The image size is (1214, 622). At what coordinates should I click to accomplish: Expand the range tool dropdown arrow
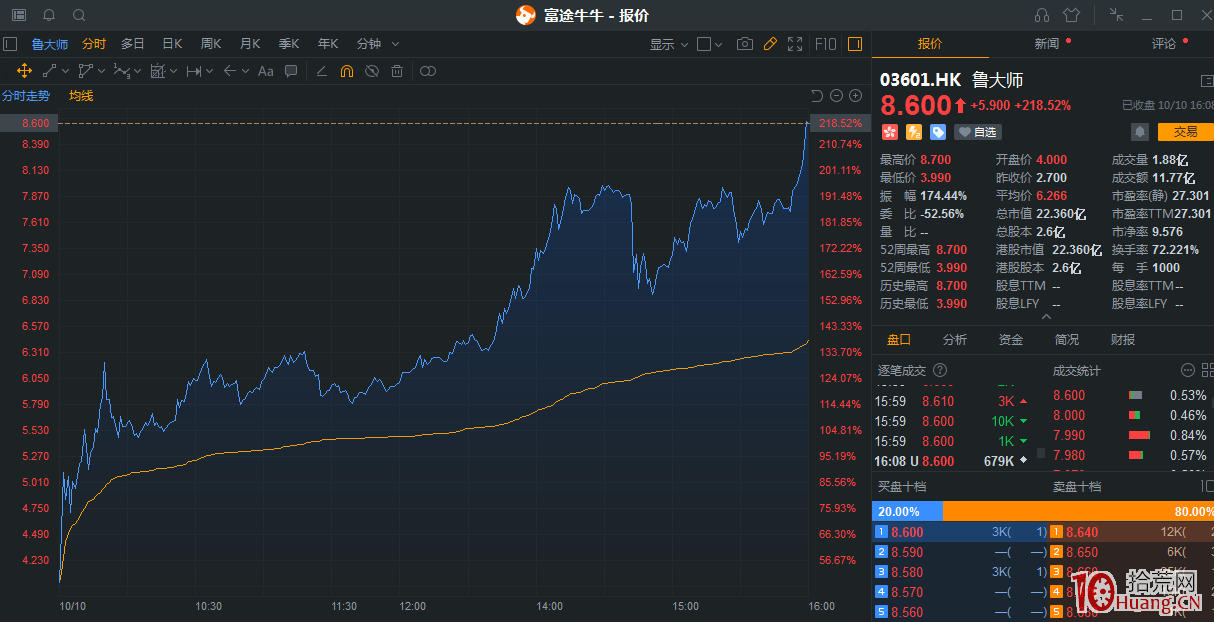[210, 71]
